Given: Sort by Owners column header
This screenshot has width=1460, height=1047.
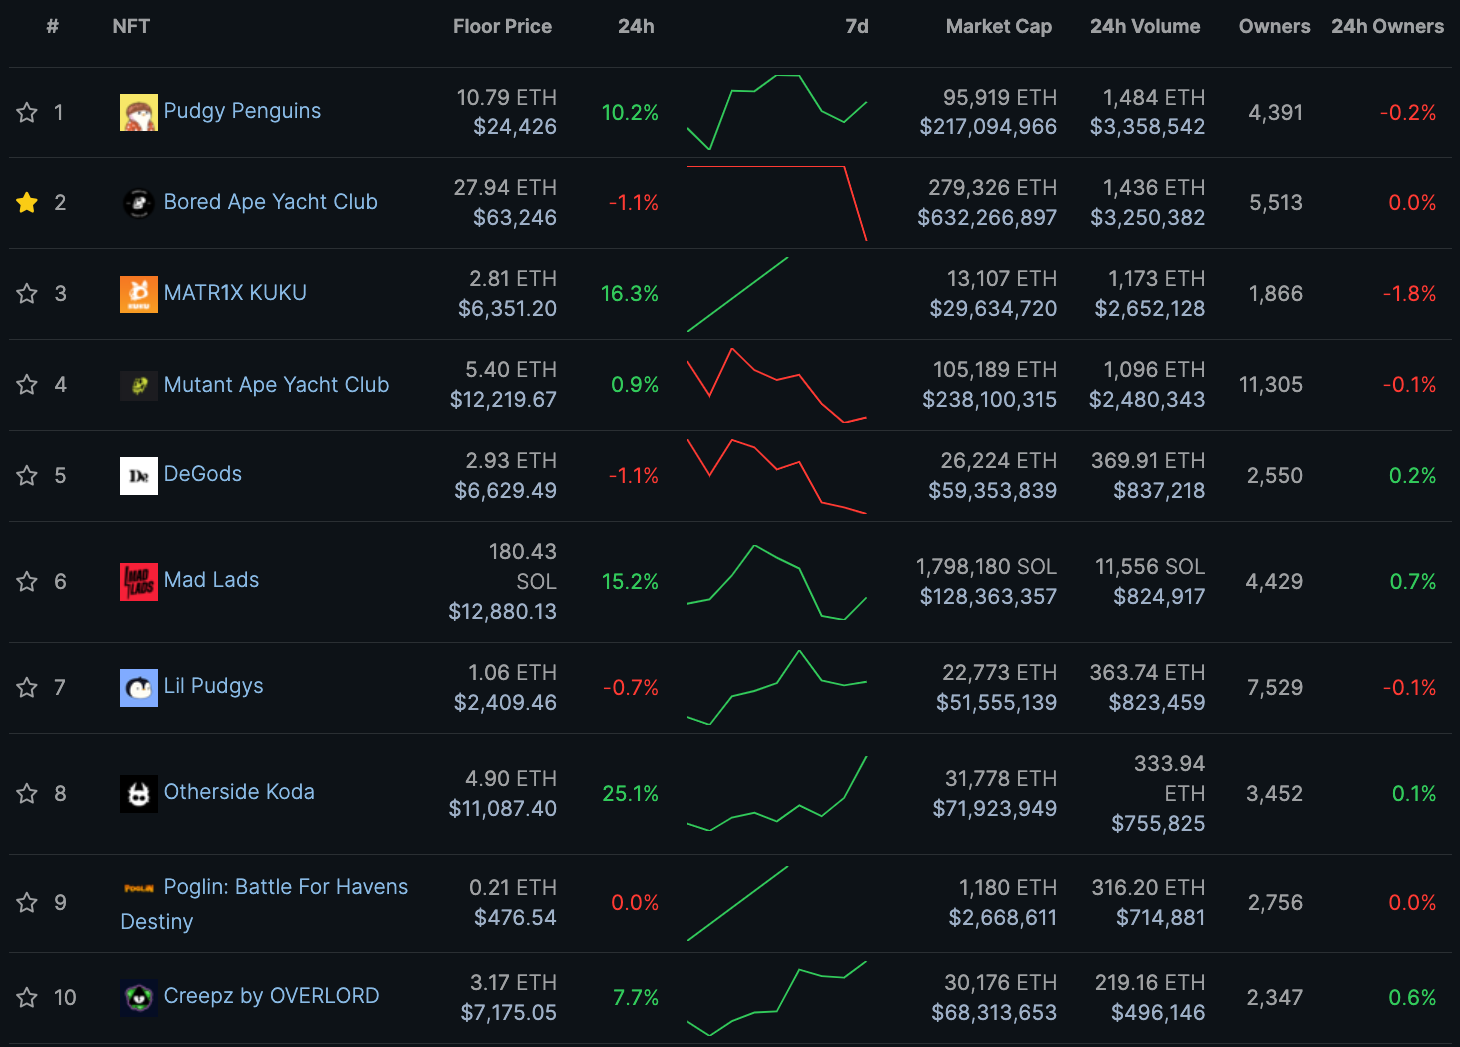Looking at the screenshot, I should point(1274,26).
